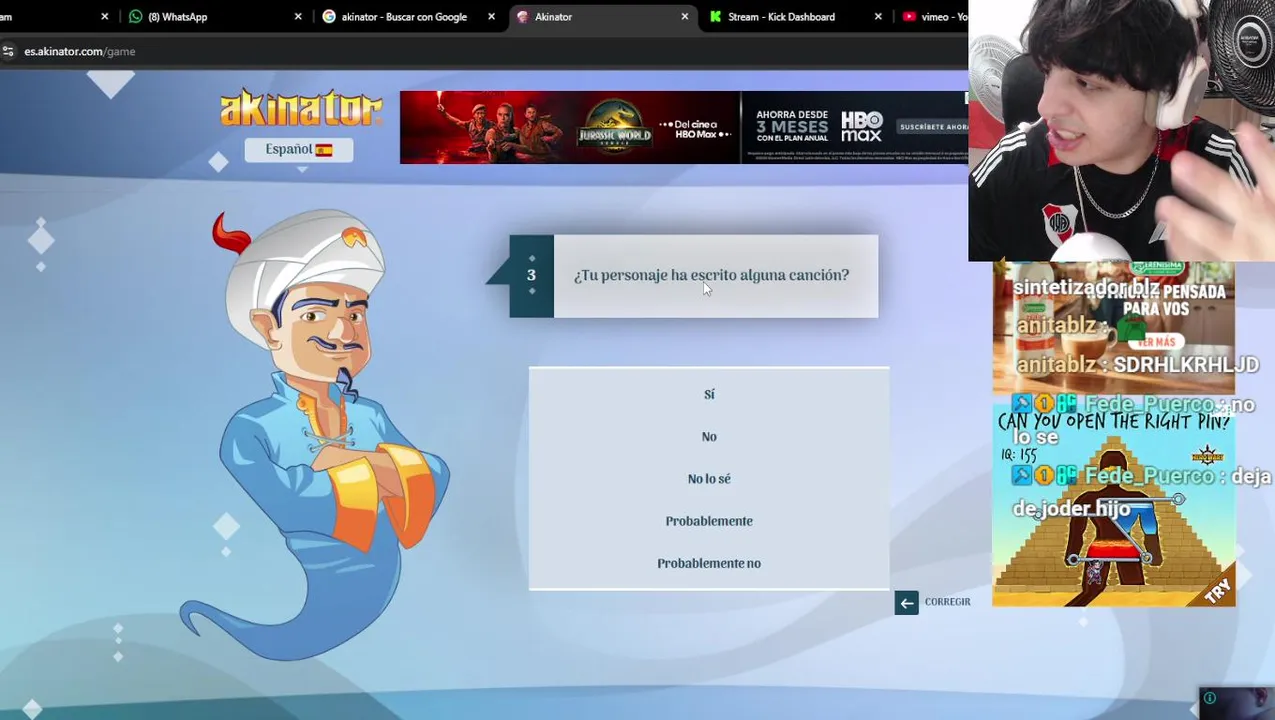Close the Google search tab
This screenshot has width=1275, height=720.
491,17
